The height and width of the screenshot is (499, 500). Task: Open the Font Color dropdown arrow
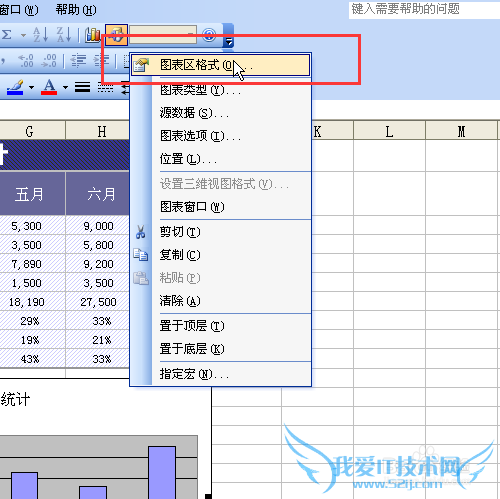(x=65, y=88)
